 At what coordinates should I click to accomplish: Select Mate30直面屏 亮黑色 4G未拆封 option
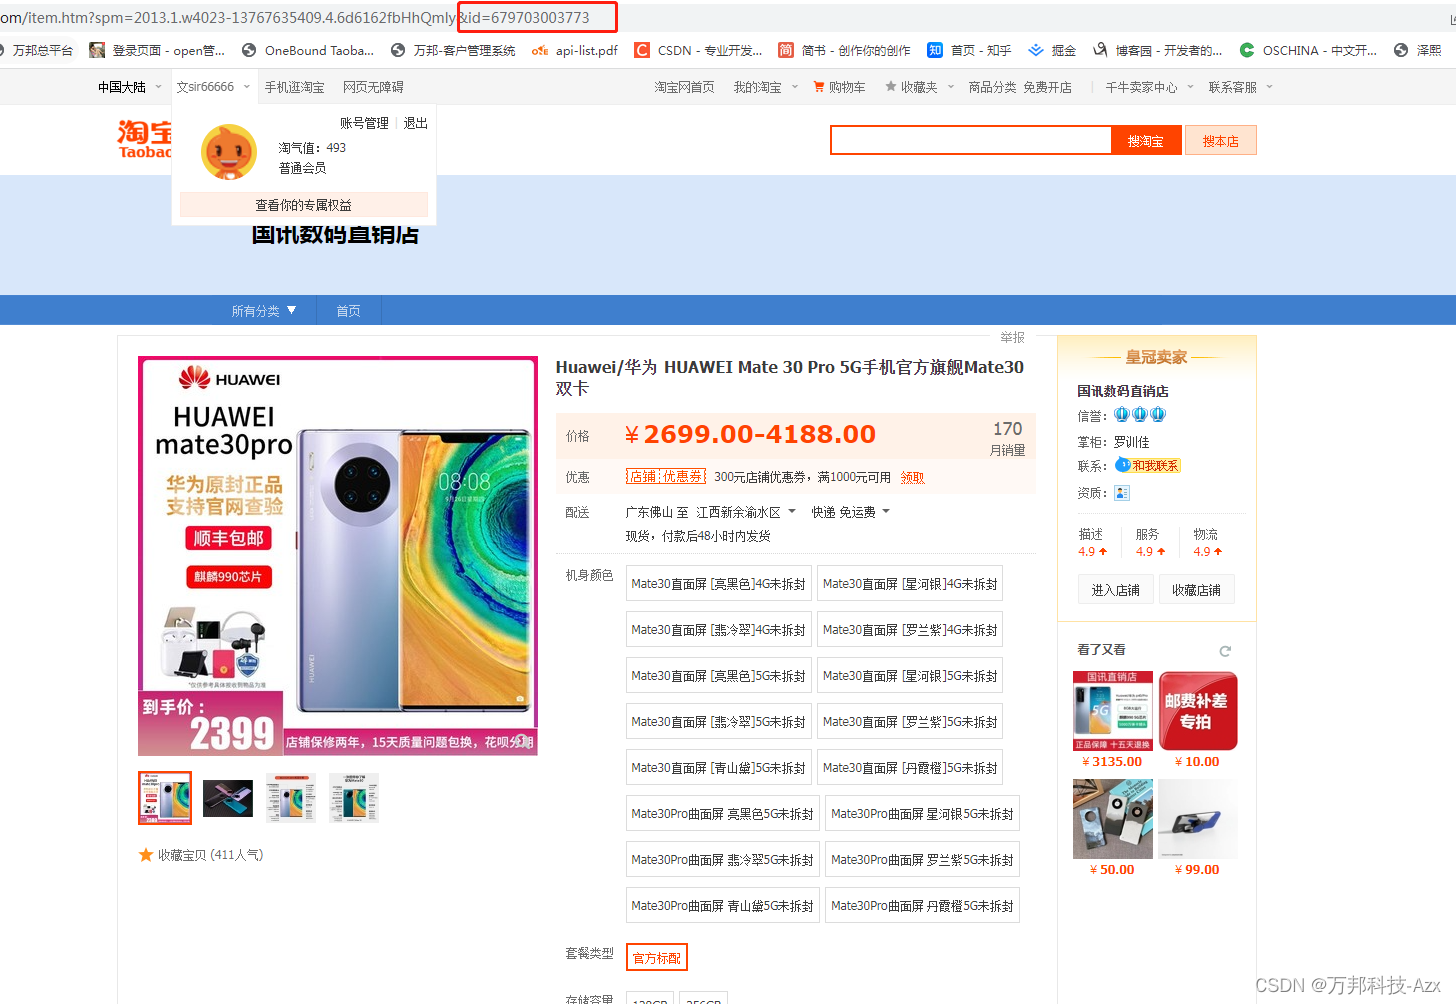[718, 584]
